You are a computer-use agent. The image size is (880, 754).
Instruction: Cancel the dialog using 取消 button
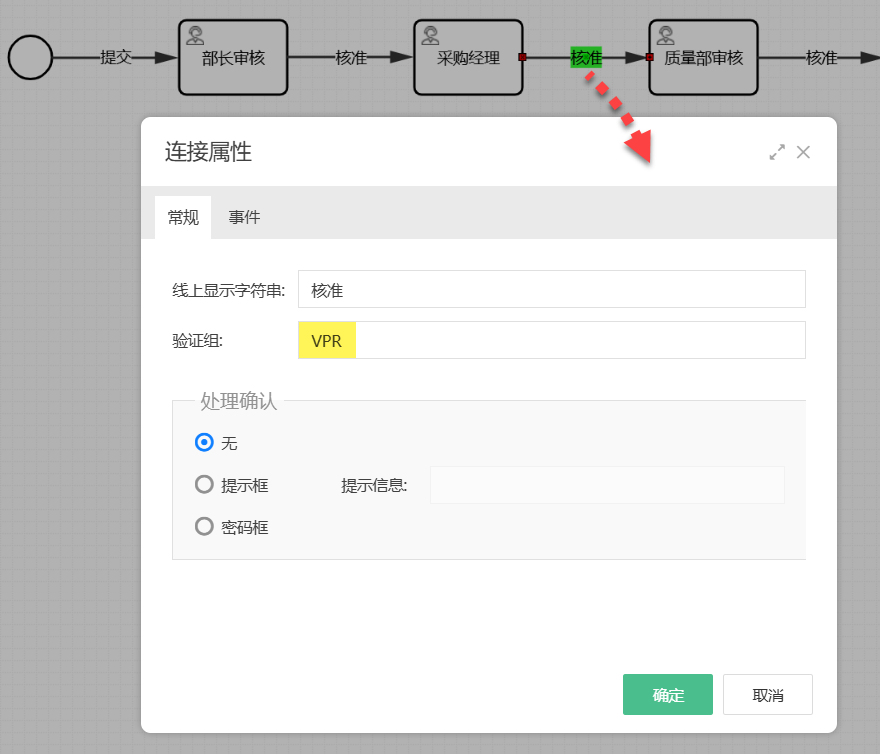(767, 694)
